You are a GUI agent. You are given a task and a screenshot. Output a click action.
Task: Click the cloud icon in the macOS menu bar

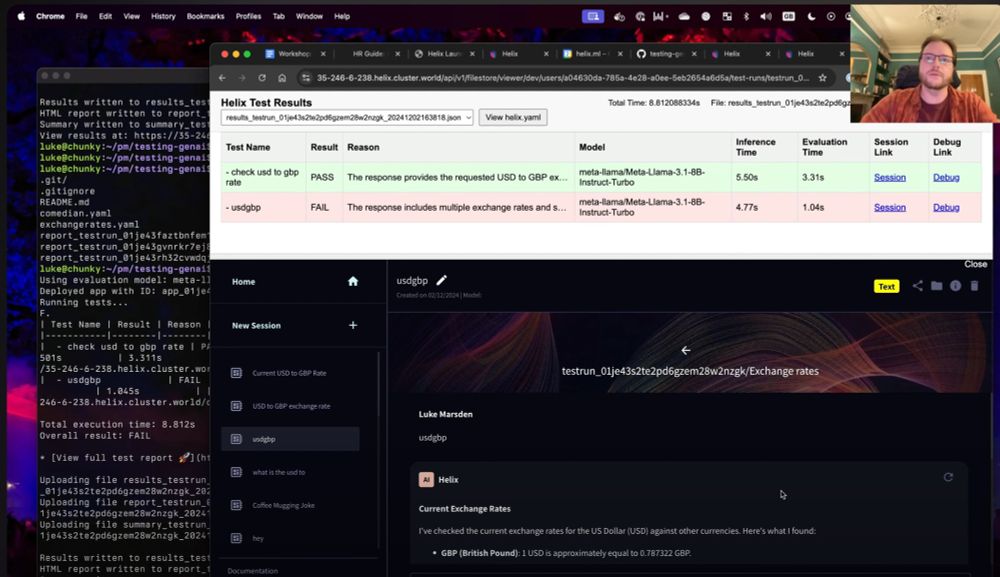[684, 17]
